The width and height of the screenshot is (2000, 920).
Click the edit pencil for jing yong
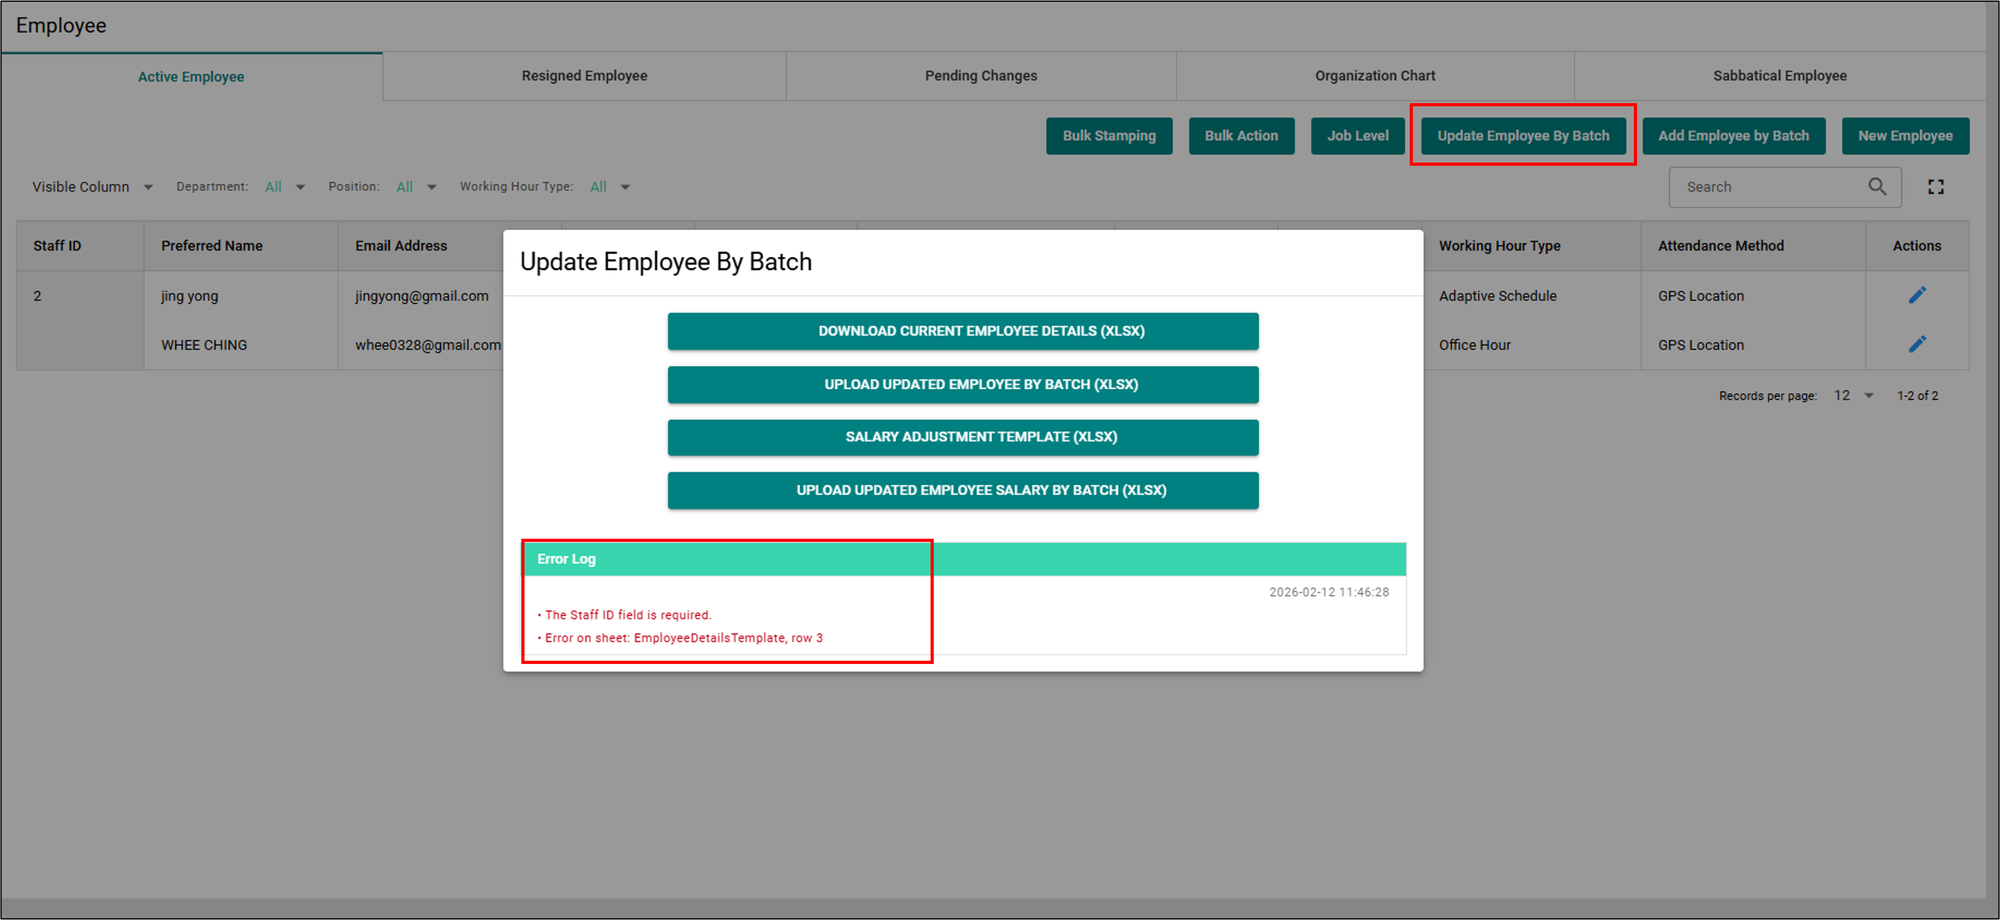coord(1916,295)
